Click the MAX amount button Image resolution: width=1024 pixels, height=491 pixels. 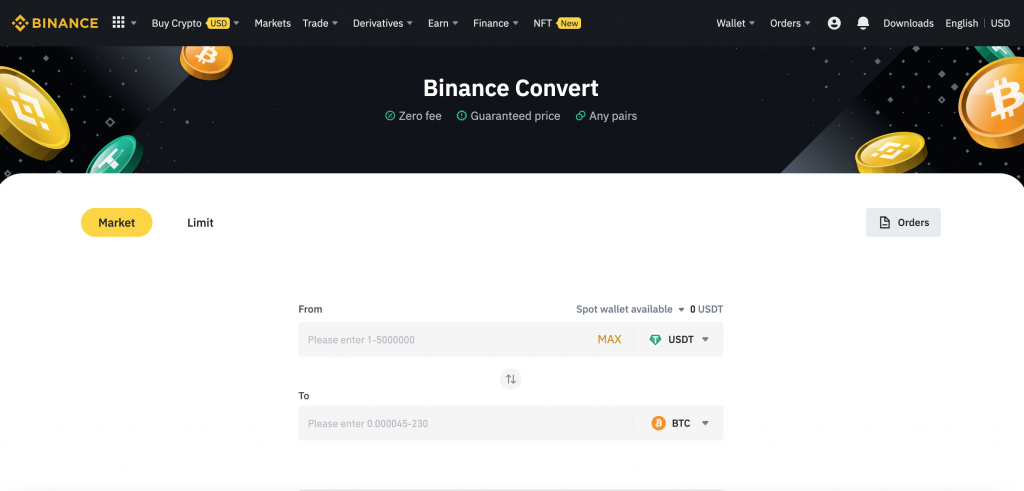pyautogui.click(x=609, y=340)
